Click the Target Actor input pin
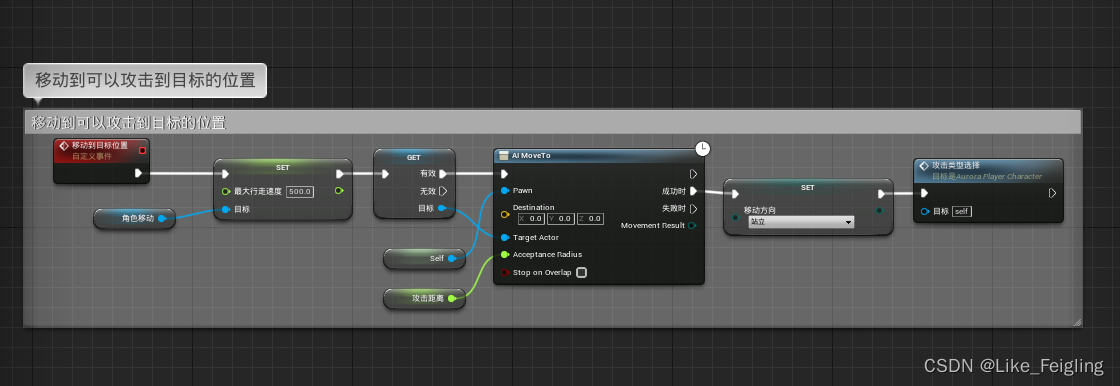This screenshot has width=1120, height=386. (x=505, y=237)
